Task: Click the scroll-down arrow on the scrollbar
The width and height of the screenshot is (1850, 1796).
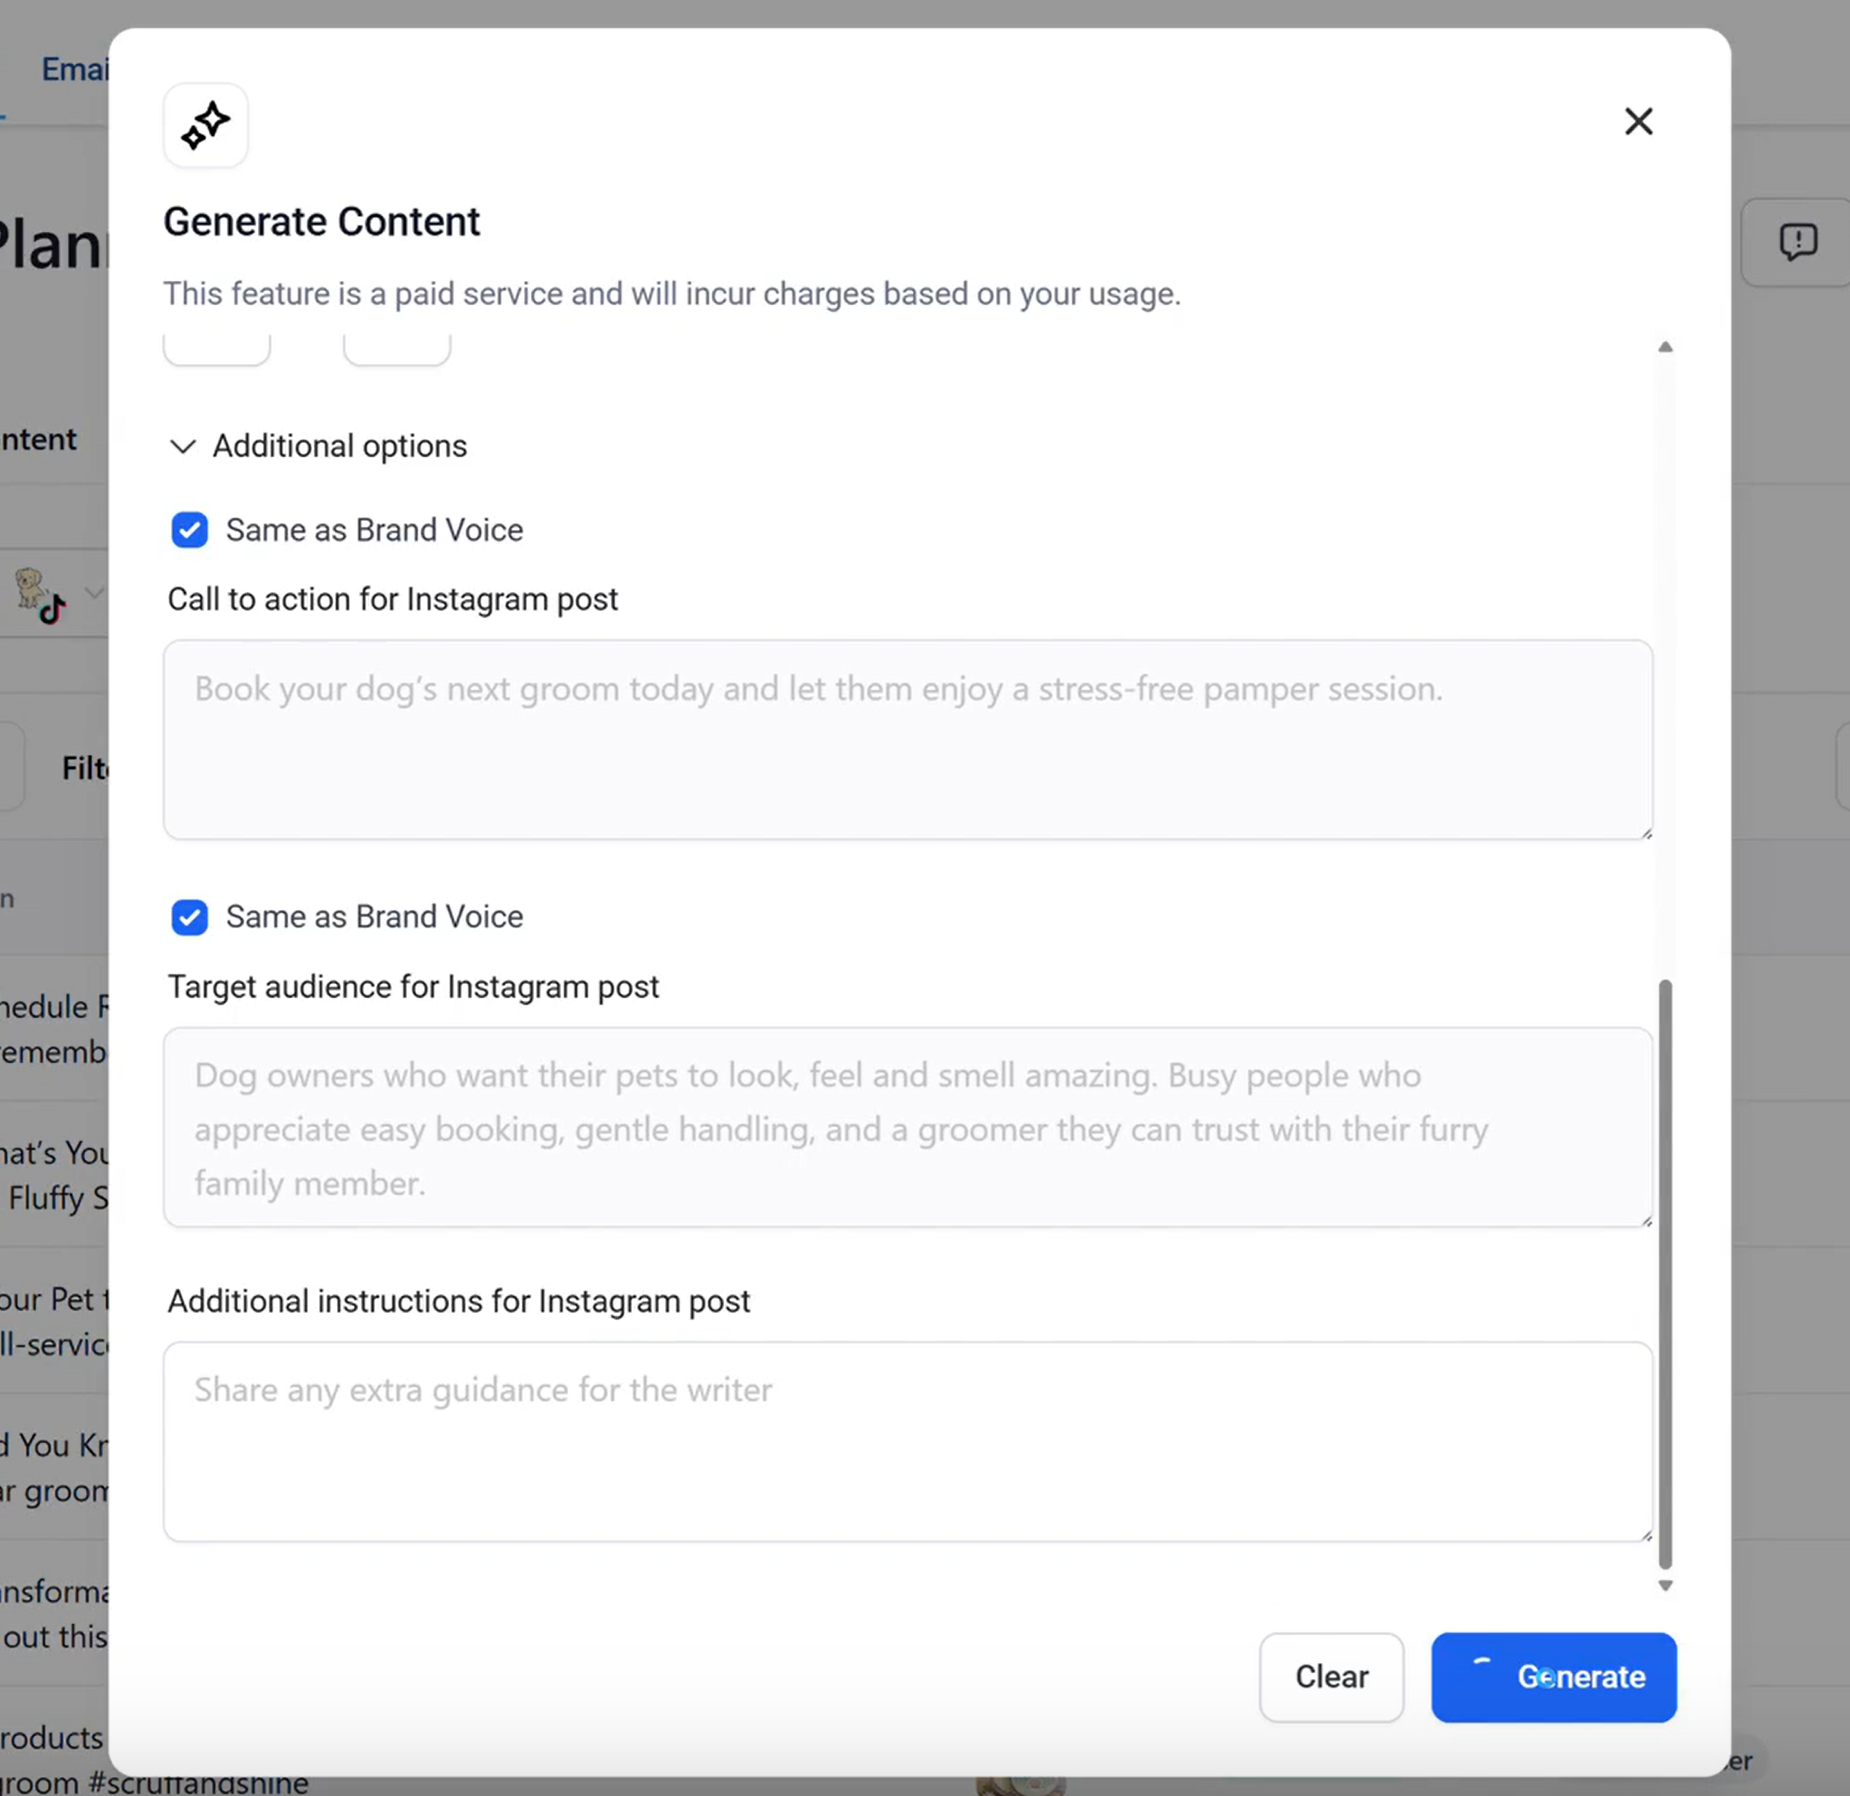Action: coord(1664,1585)
